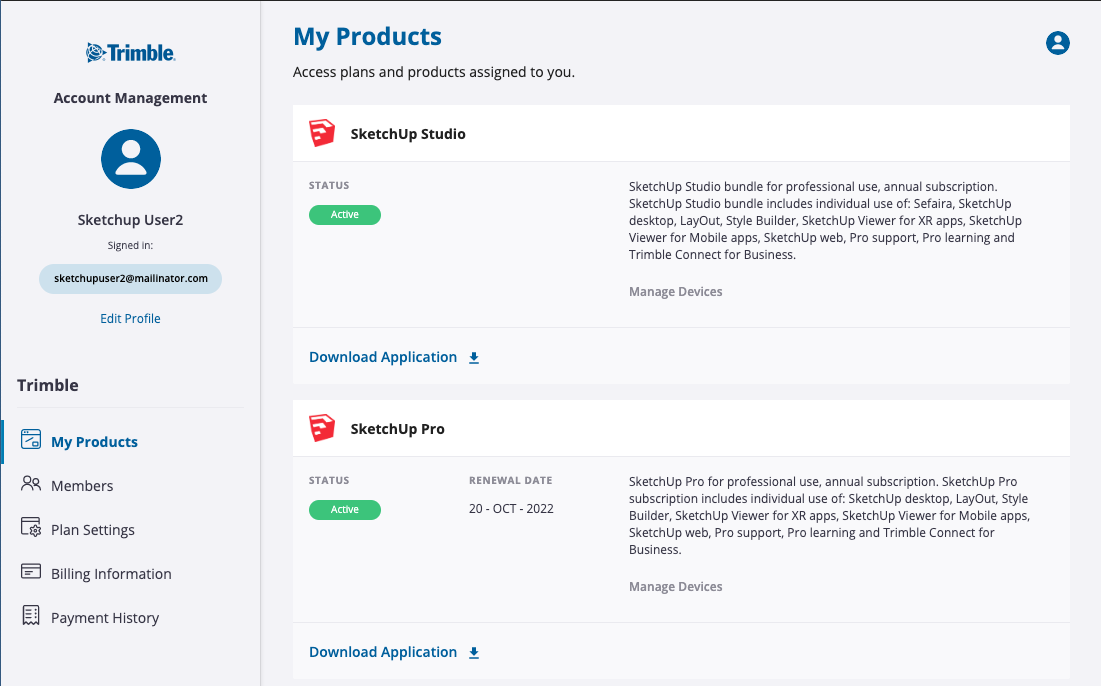Screen dimensions: 1101x686
Task: Click the Plan Settings gear icon
Action: (x=31, y=527)
